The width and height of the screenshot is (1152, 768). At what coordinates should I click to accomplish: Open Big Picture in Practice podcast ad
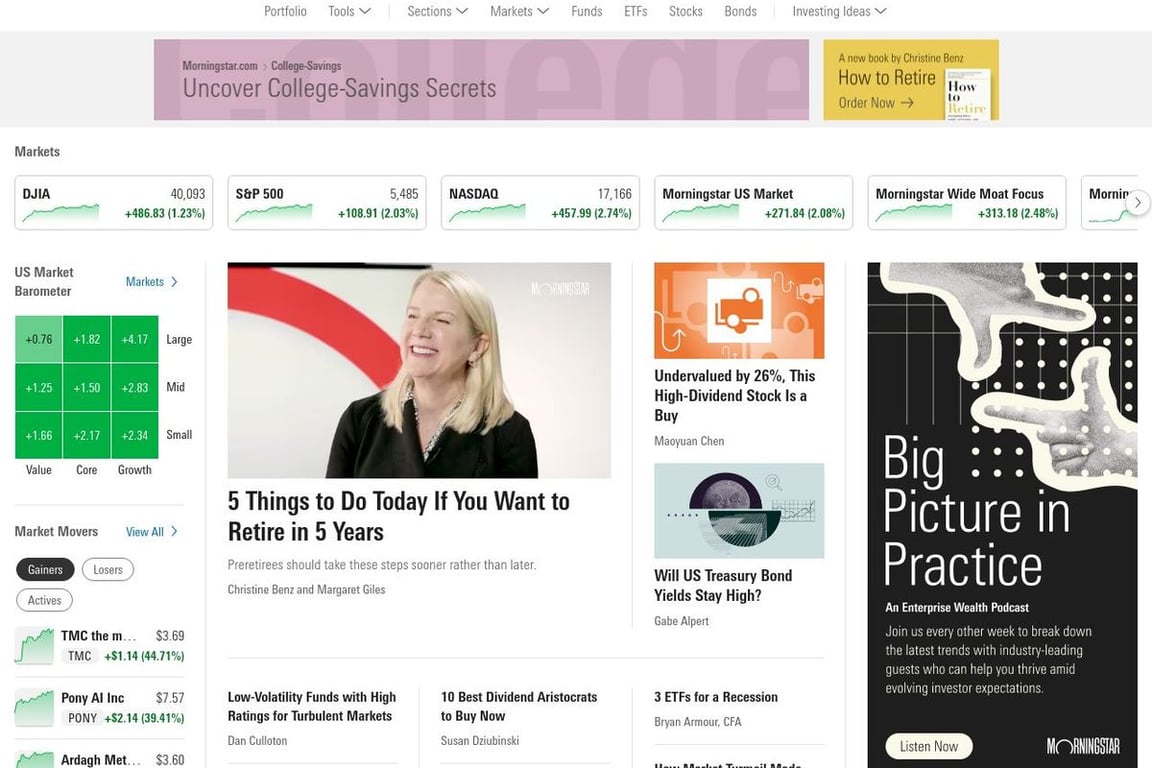[1002, 515]
